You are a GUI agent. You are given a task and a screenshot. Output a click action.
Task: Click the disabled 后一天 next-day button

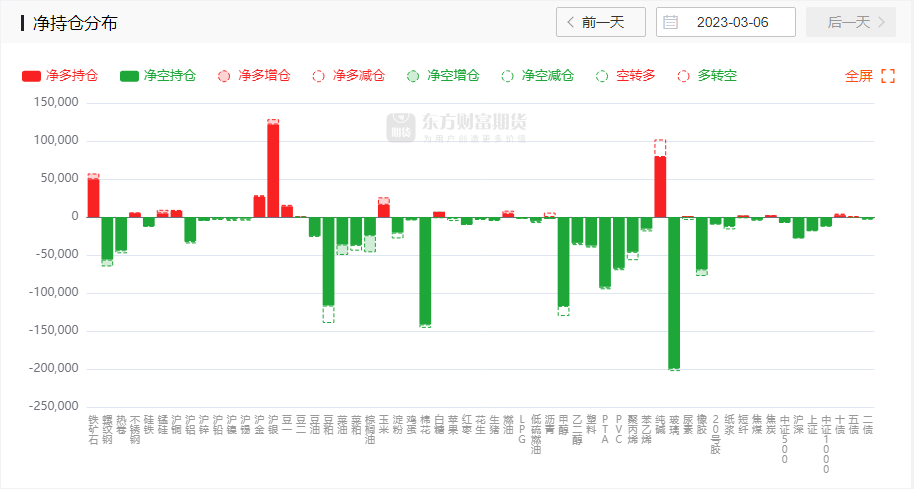(x=850, y=22)
